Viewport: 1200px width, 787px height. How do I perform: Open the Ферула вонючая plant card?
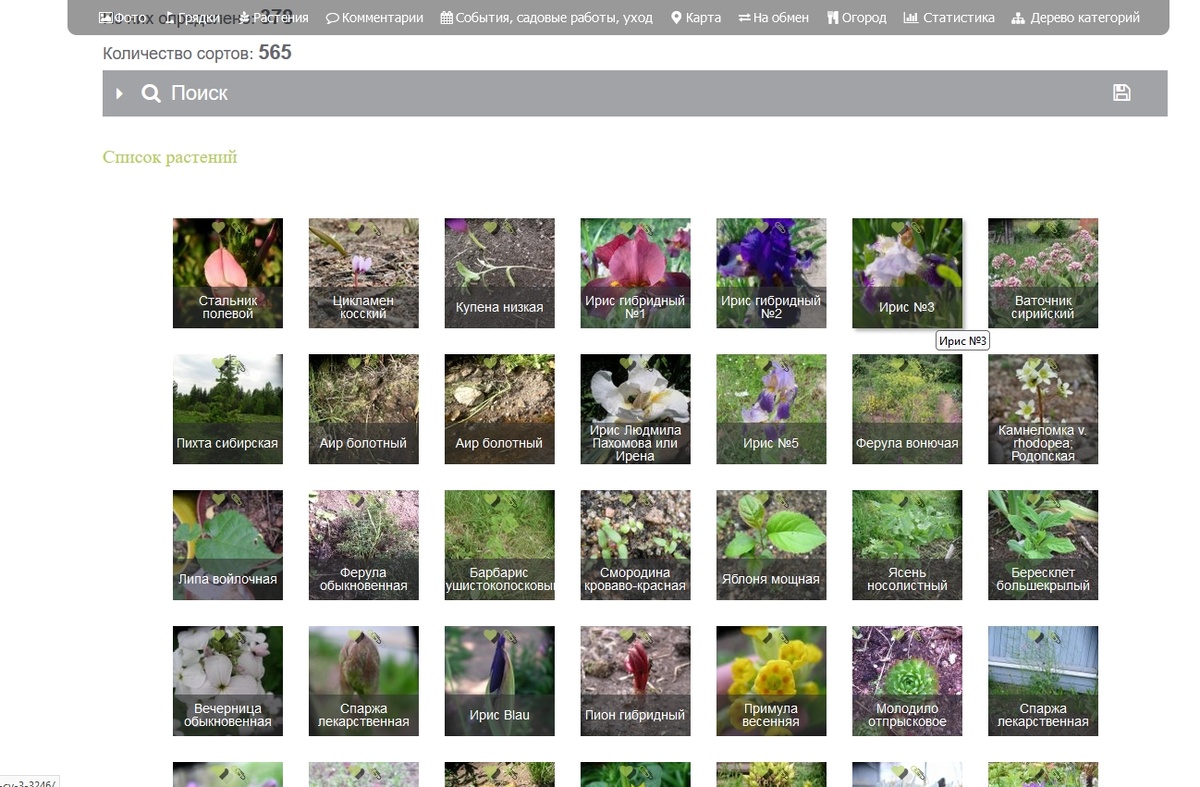pyautogui.click(x=907, y=409)
